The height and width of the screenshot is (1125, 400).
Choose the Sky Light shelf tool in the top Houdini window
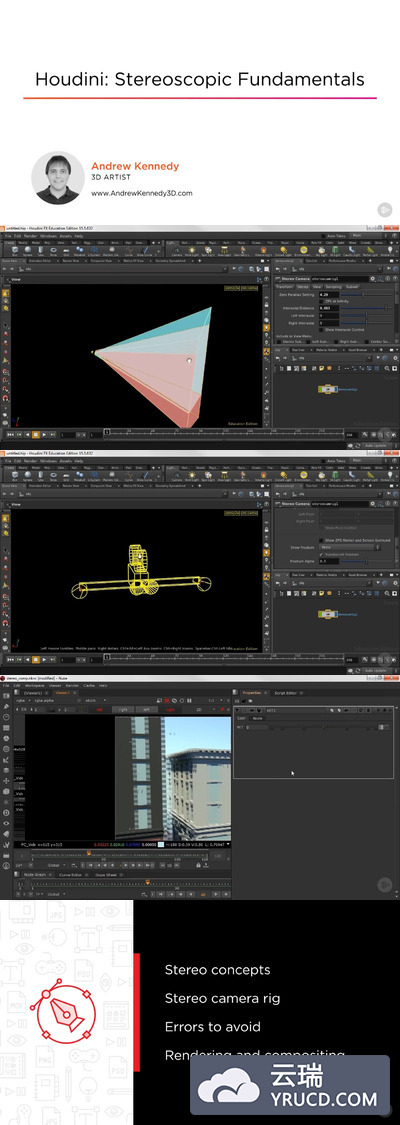click(x=322, y=250)
